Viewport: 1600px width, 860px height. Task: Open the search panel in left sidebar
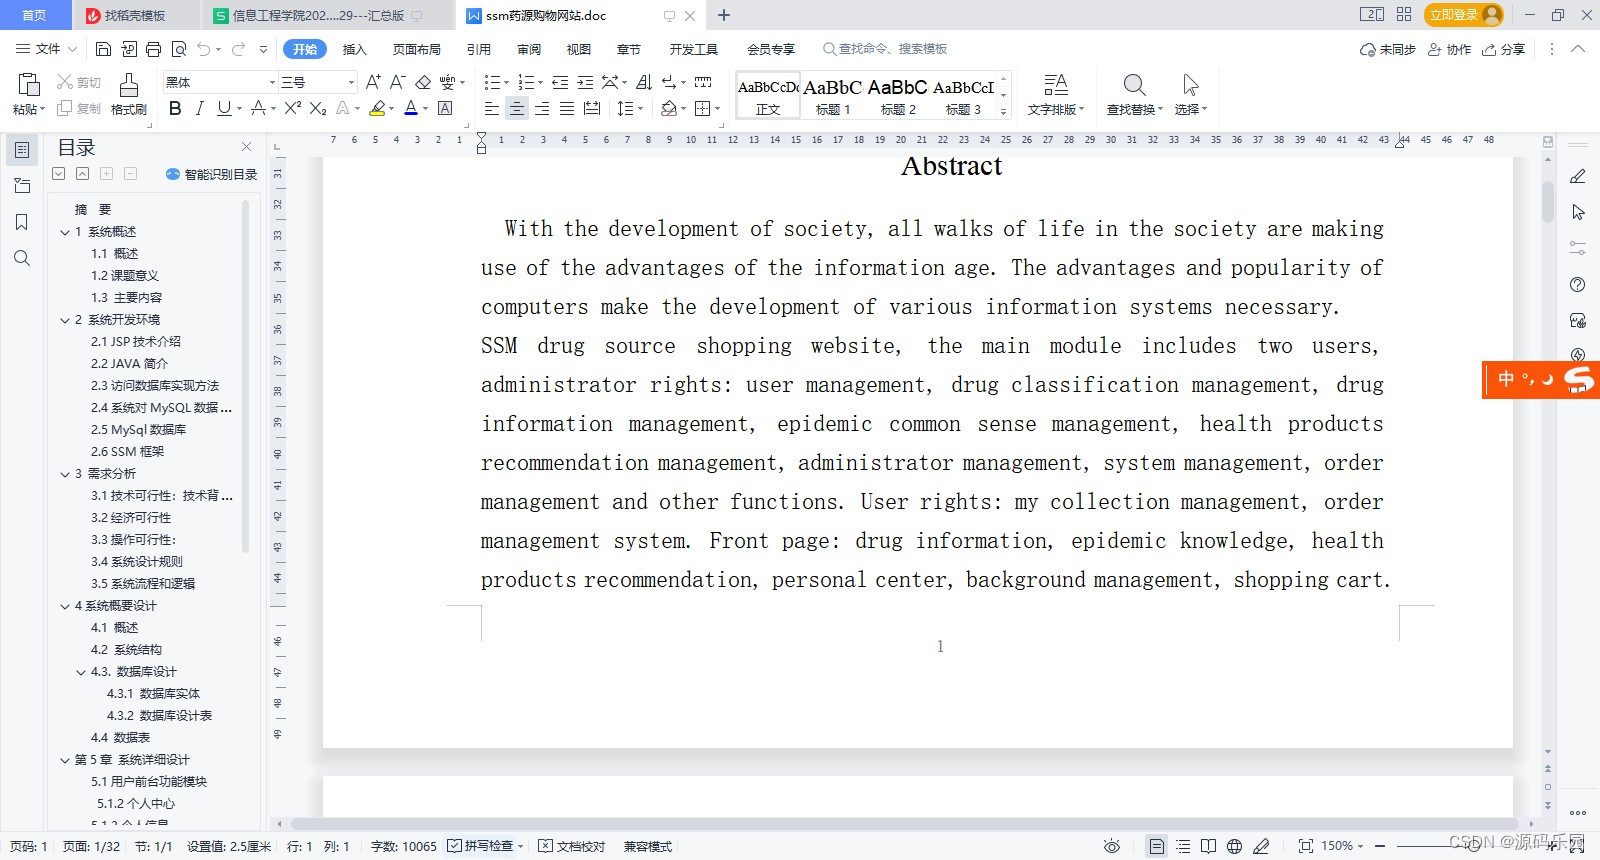click(x=22, y=258)
